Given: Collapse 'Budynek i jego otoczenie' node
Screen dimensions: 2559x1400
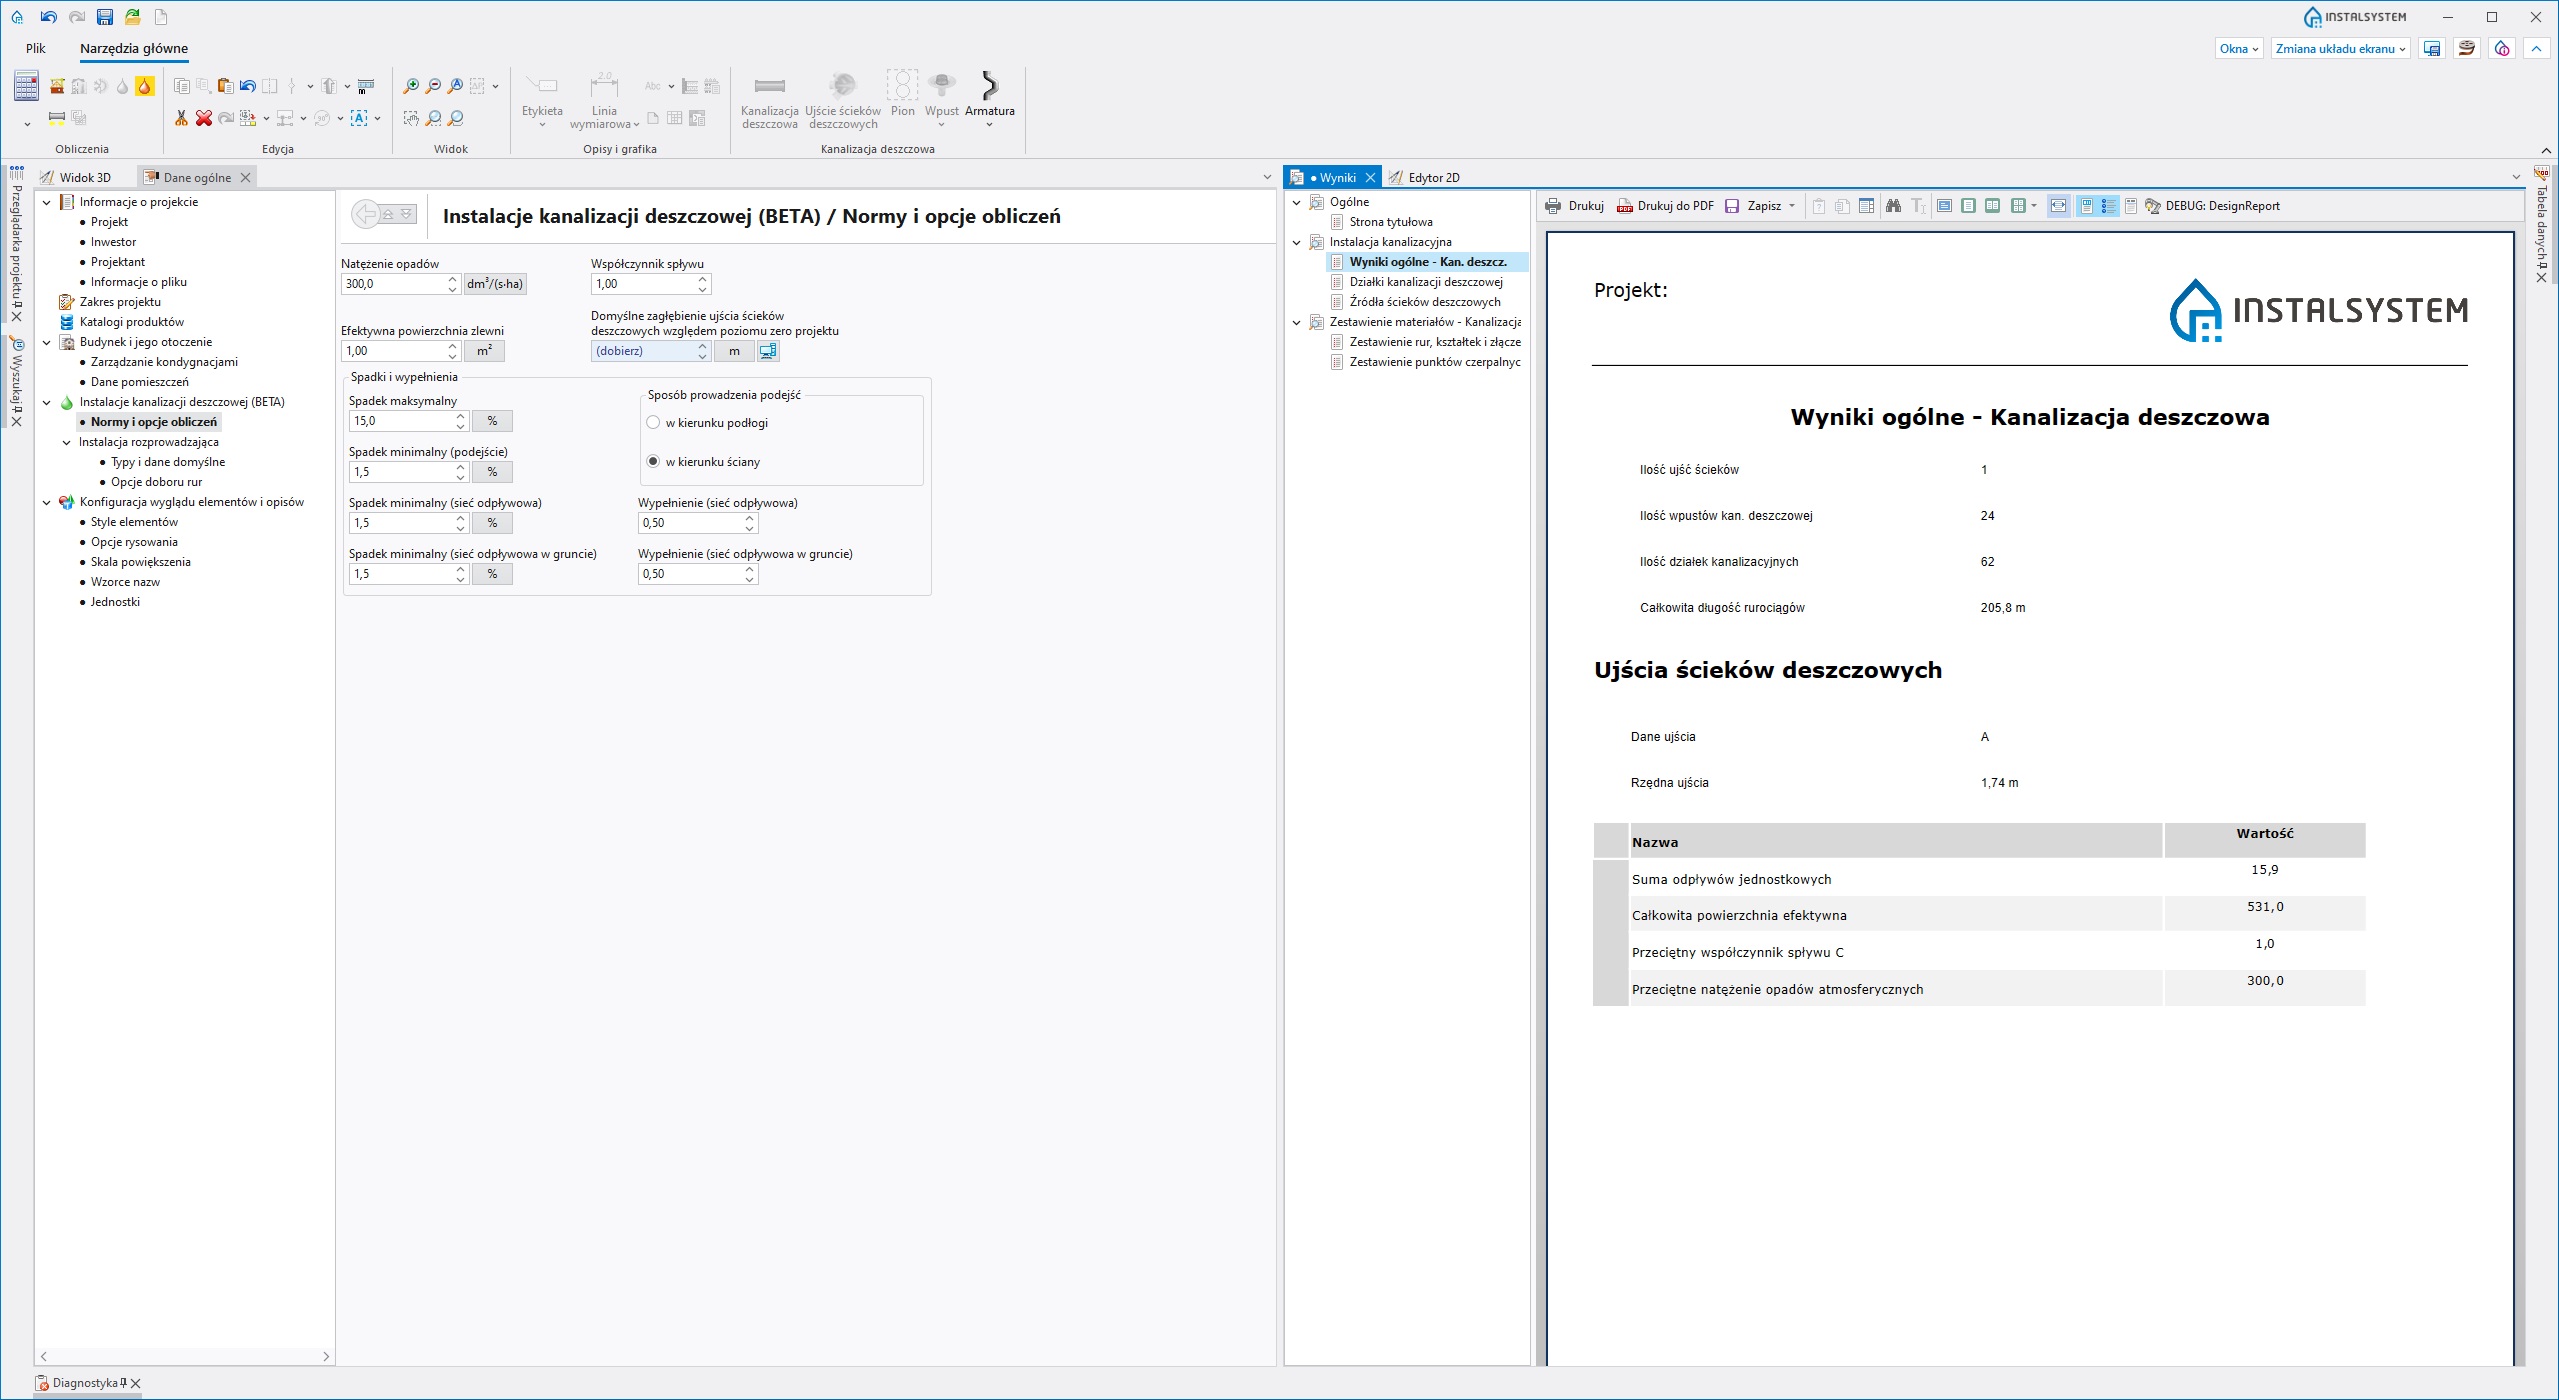Looking at the screenshot, I should (46, 342).
